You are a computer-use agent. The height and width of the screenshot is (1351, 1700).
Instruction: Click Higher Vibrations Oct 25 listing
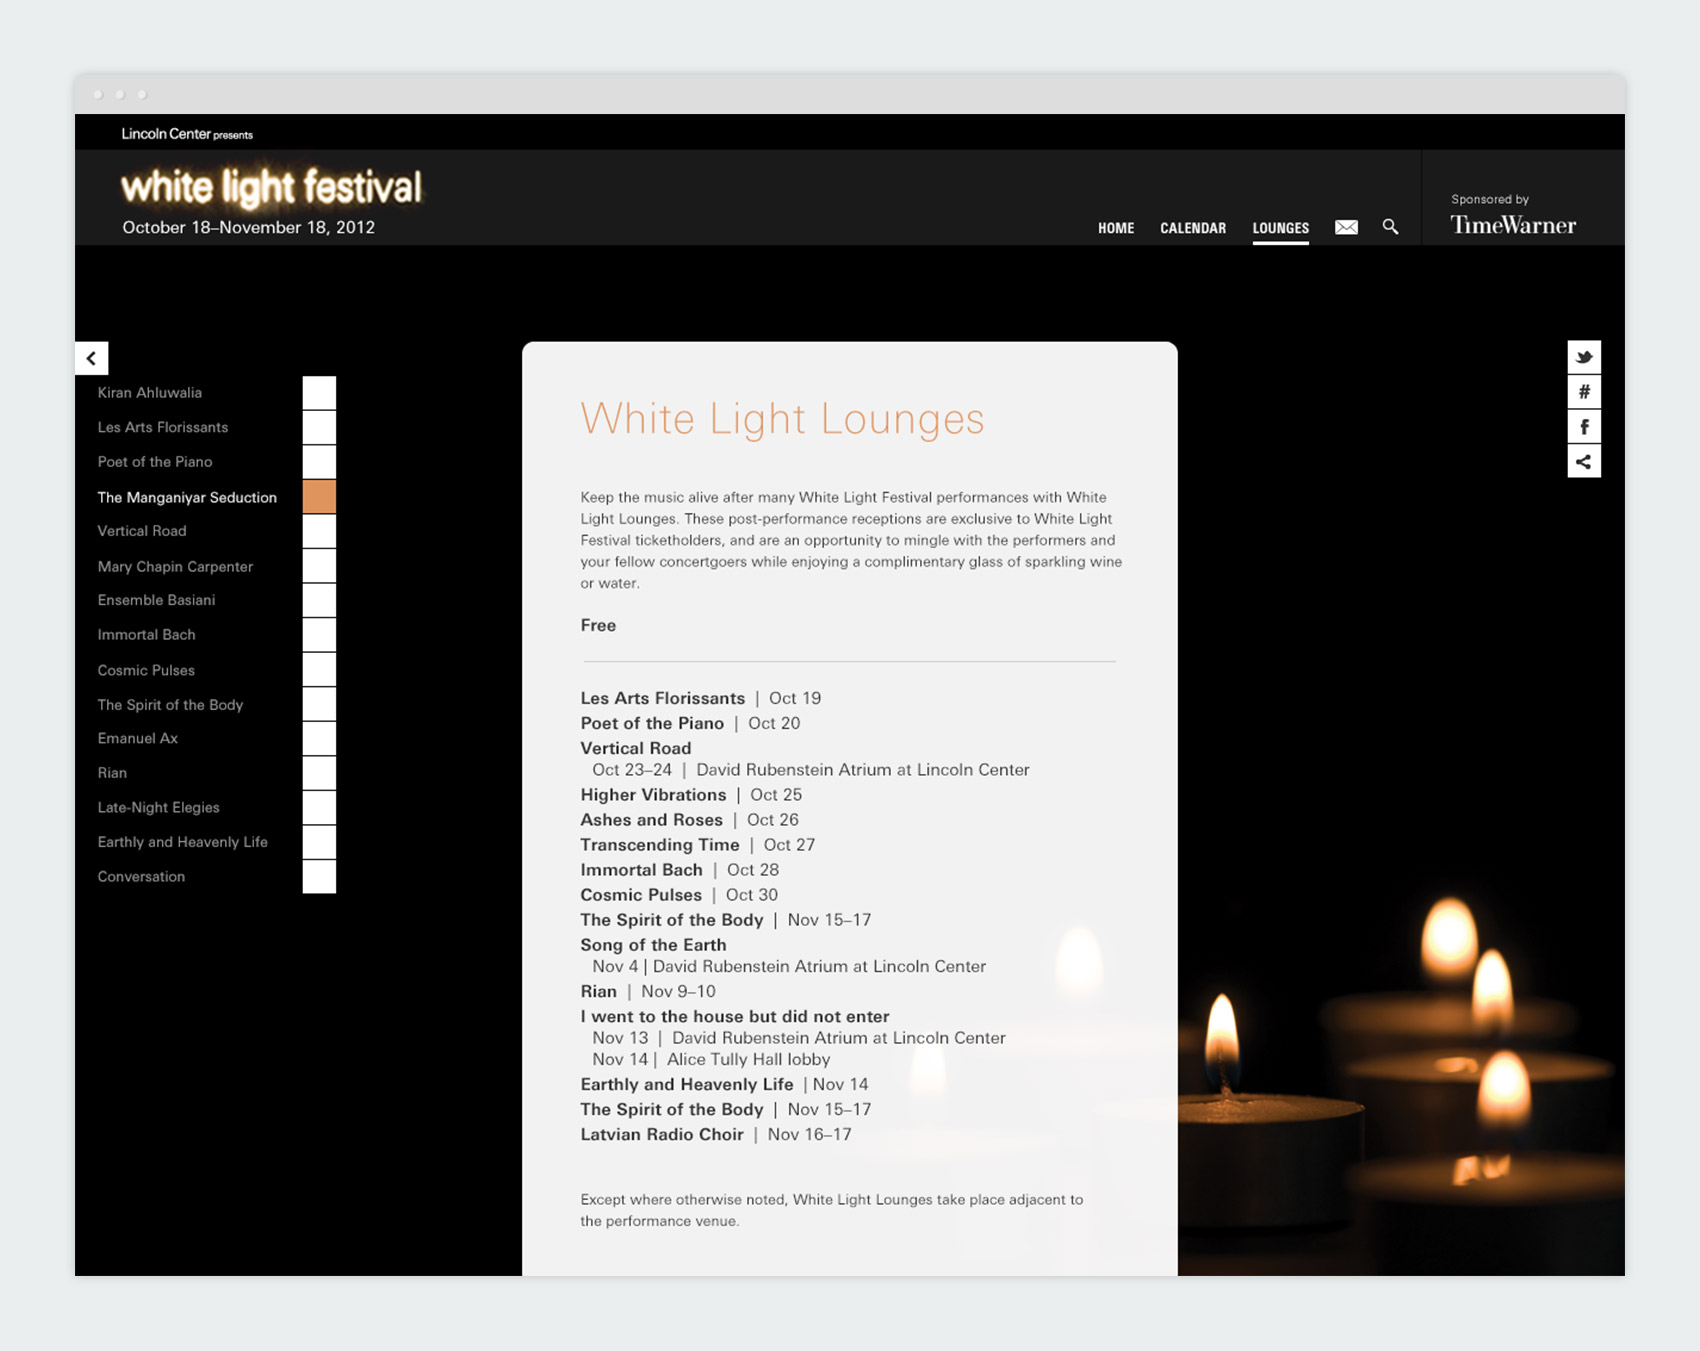click(x=691, y=795)
